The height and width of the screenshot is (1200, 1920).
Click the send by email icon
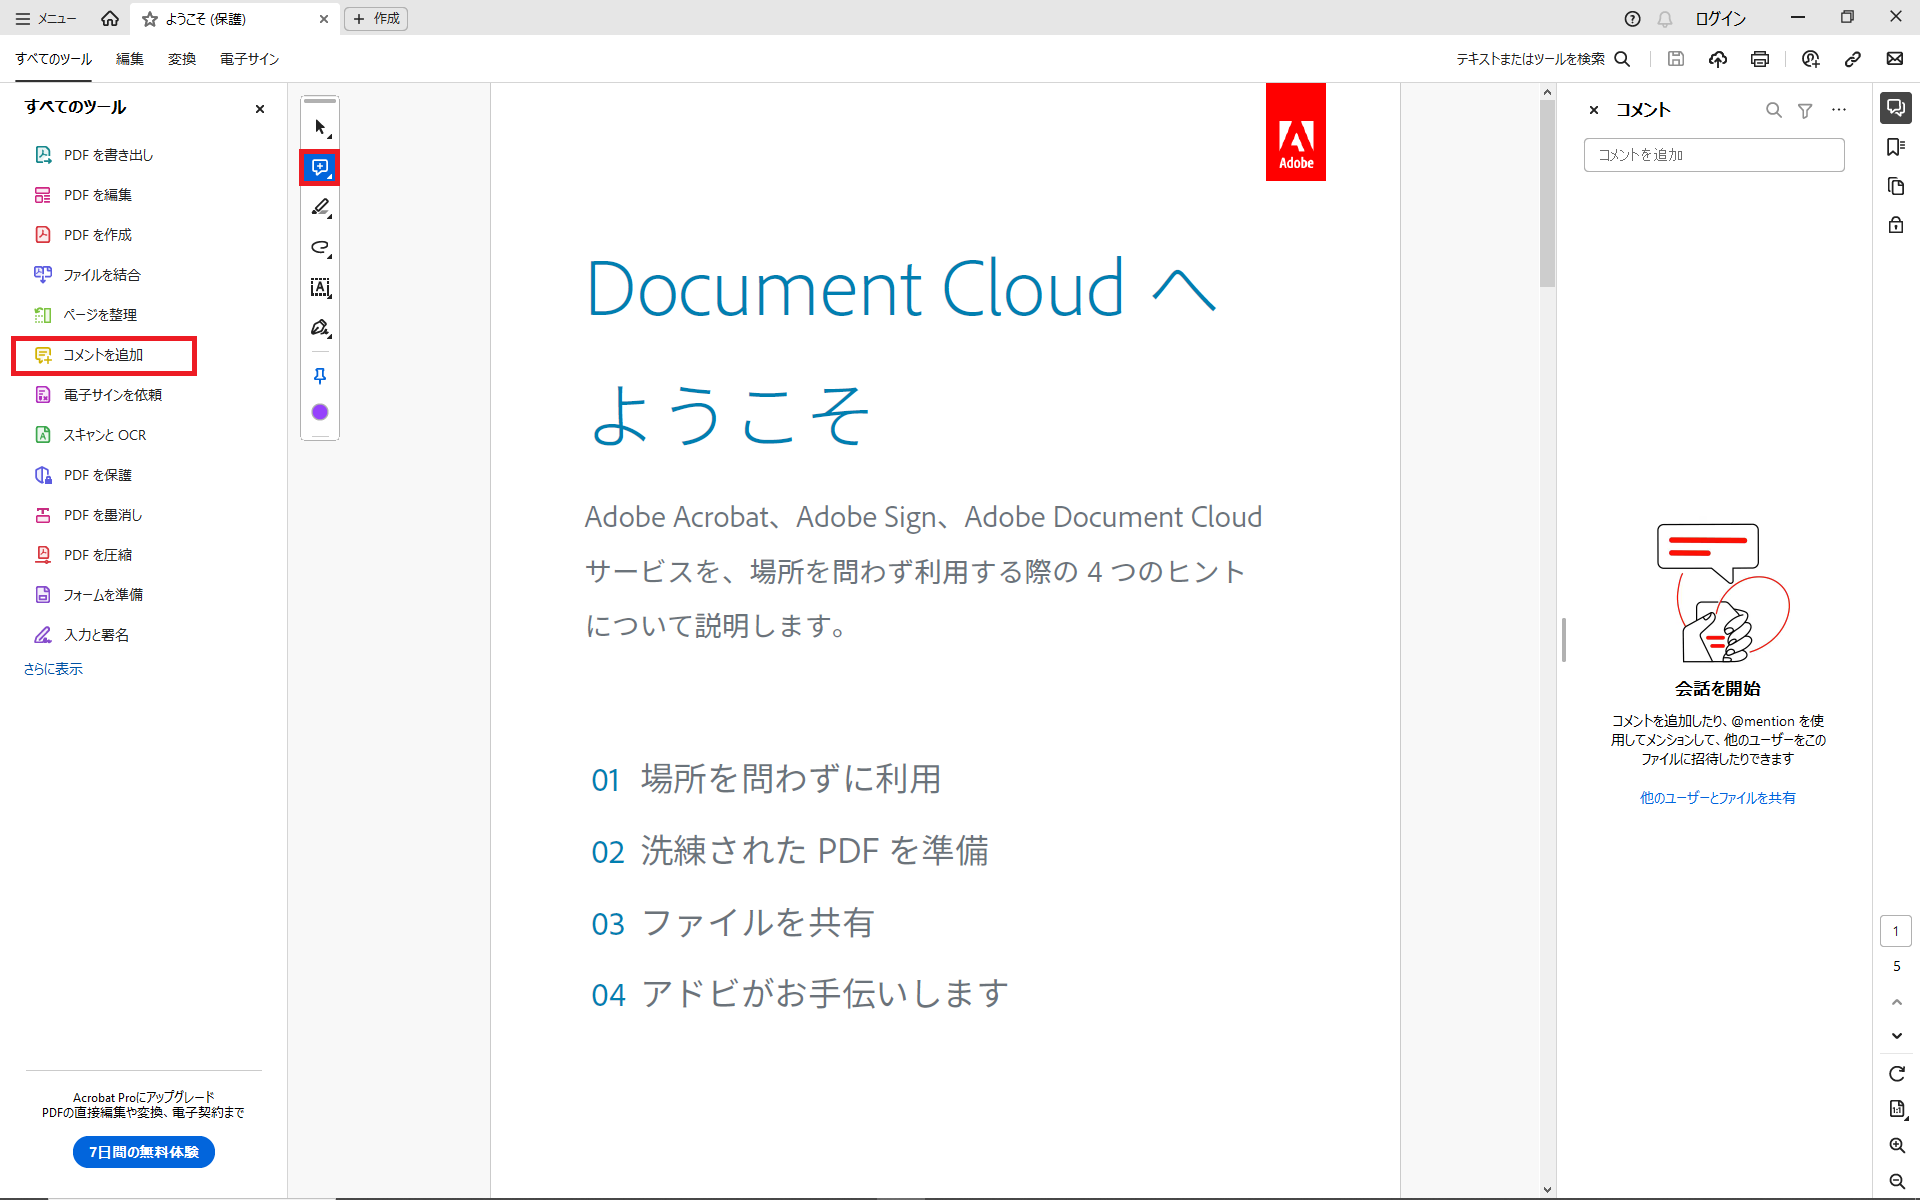(1895, 59)
